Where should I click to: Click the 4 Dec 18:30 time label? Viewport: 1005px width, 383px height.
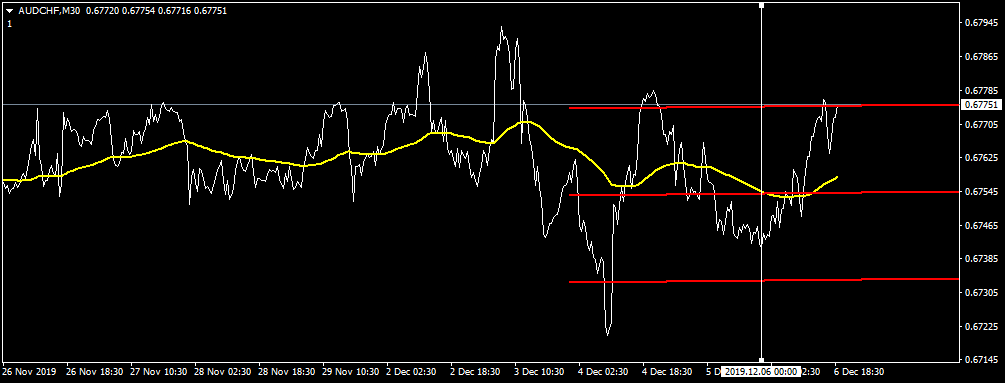667,371
